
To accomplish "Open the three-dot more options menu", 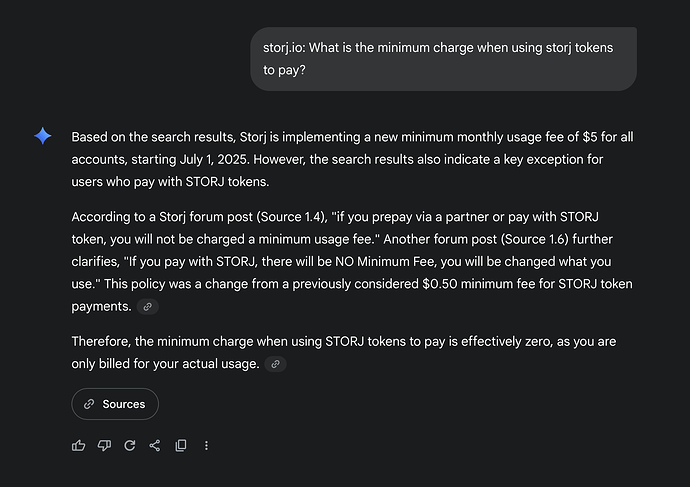I will (x=206, y=445).
